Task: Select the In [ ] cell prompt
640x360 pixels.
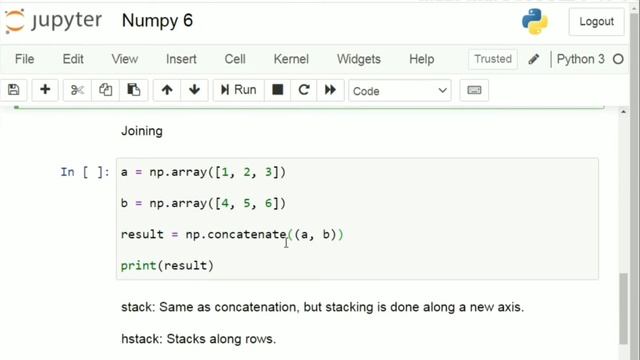Action: coord(85,172)
